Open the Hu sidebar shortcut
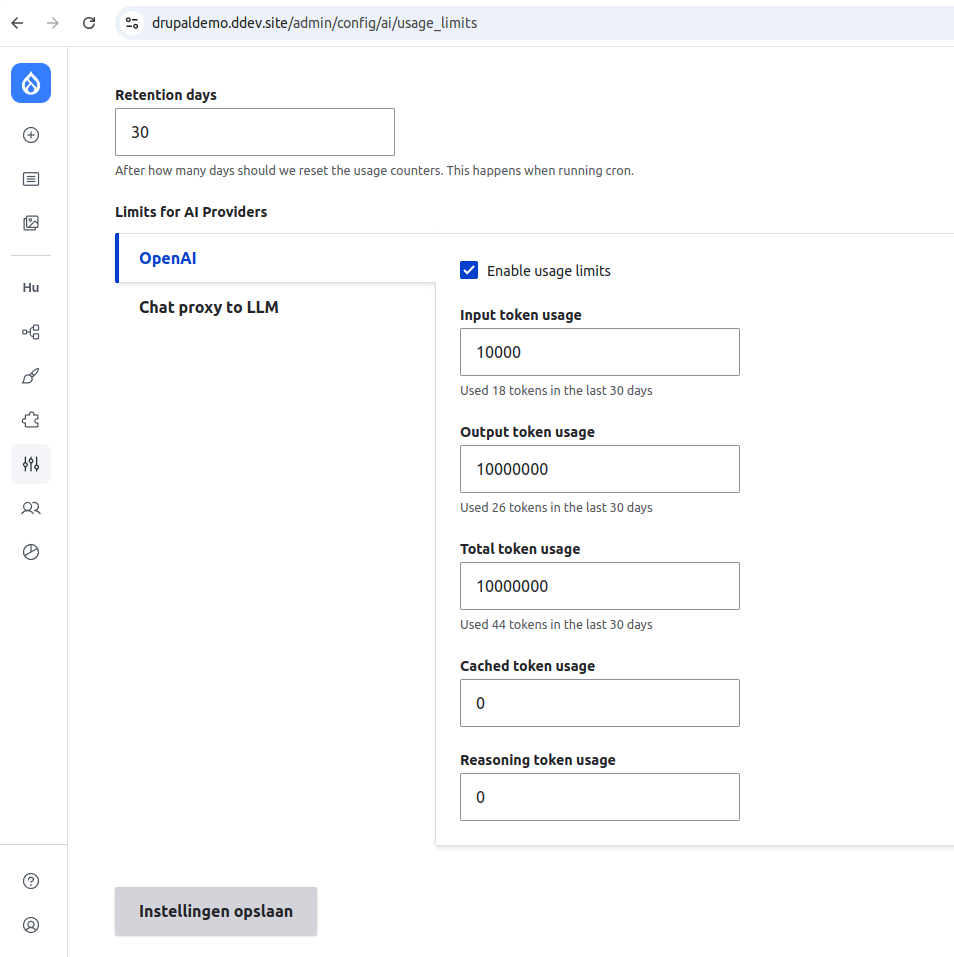 (x=31, y=287)
